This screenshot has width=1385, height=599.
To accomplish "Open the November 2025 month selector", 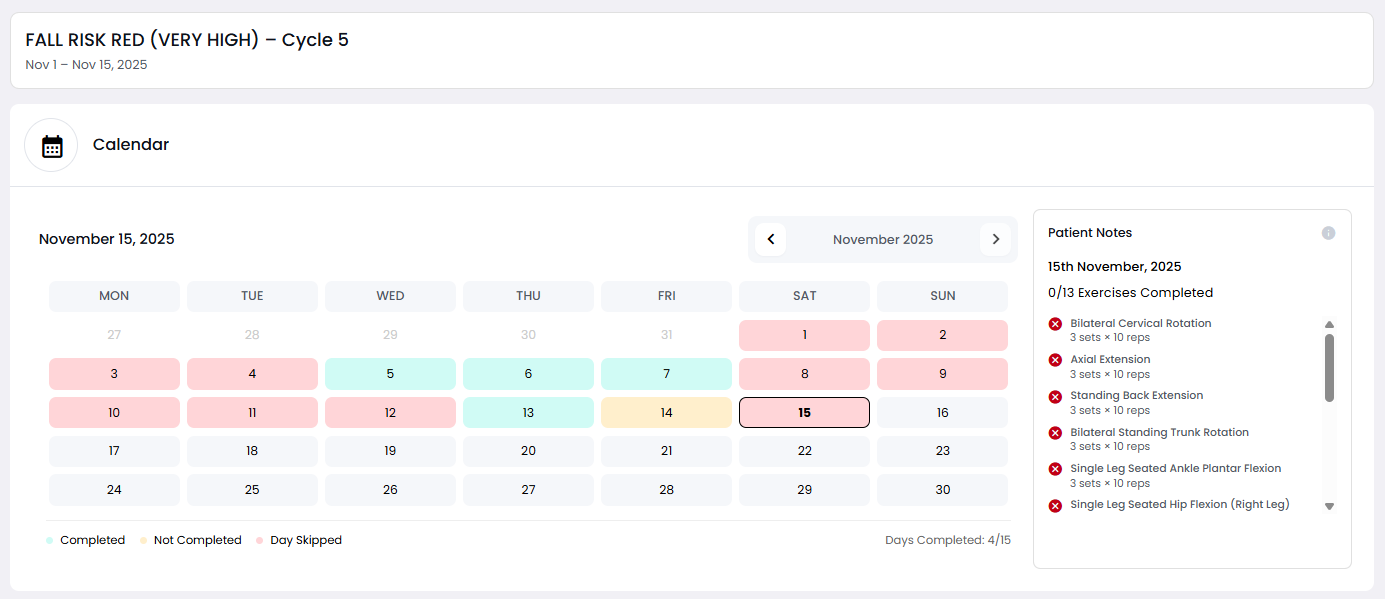I will point(883,239).
